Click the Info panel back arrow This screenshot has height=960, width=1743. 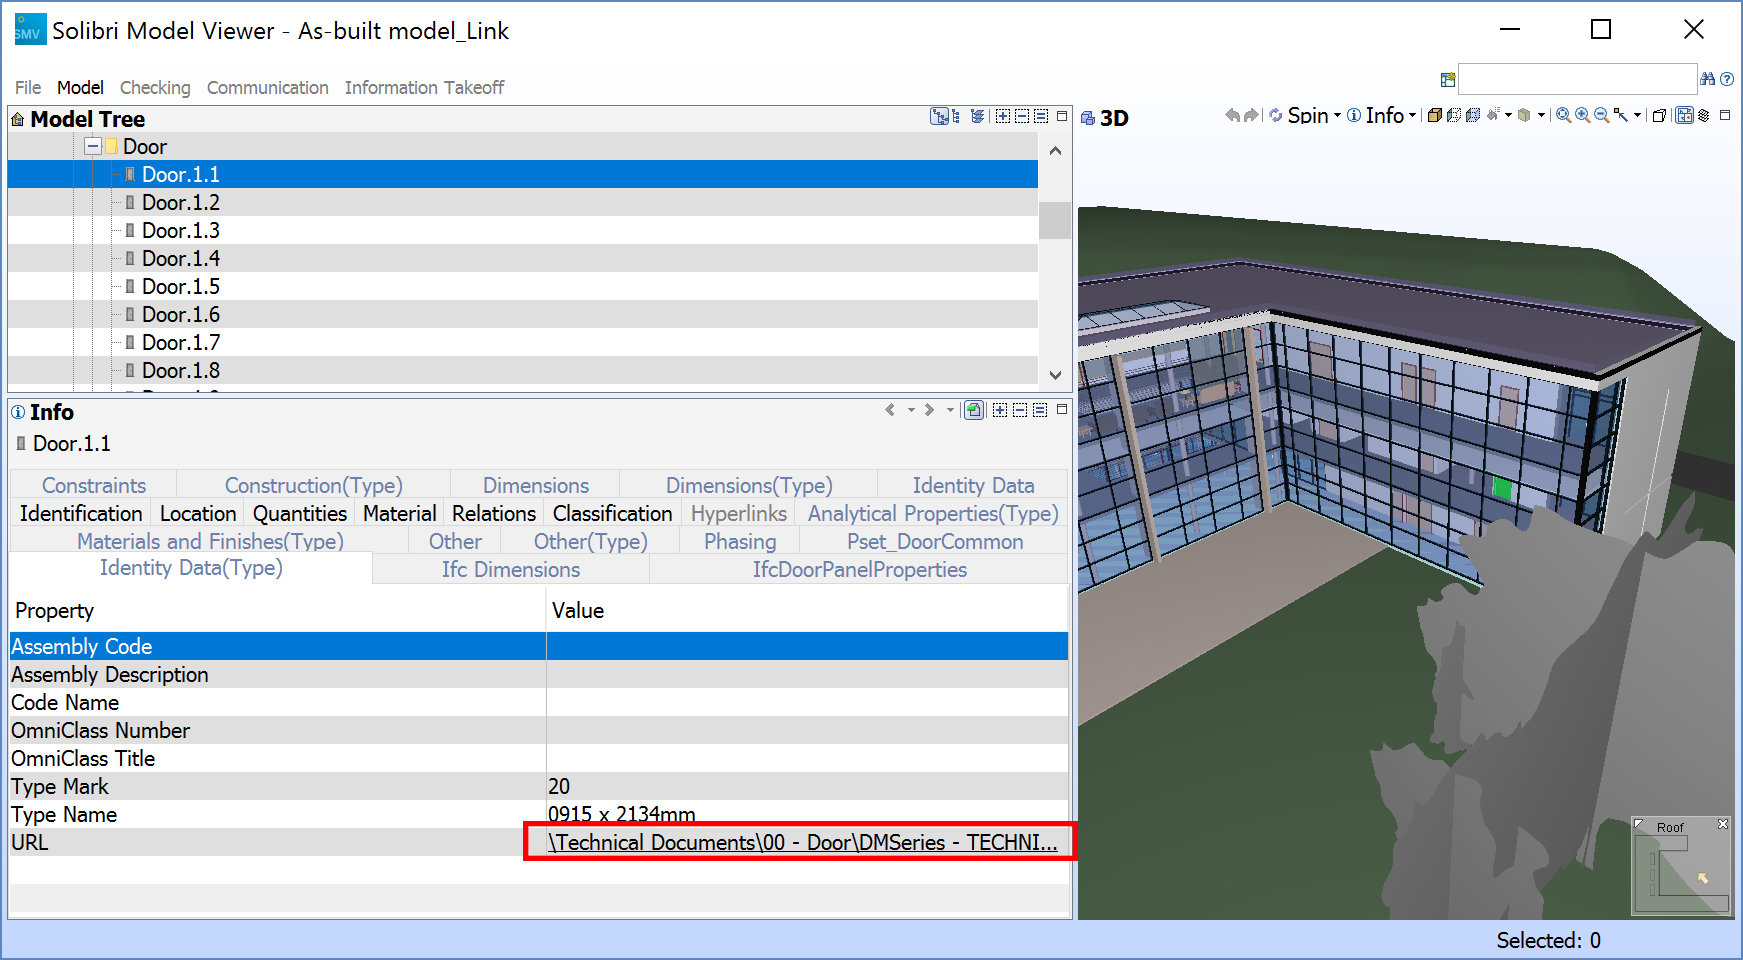coord(890,410)
